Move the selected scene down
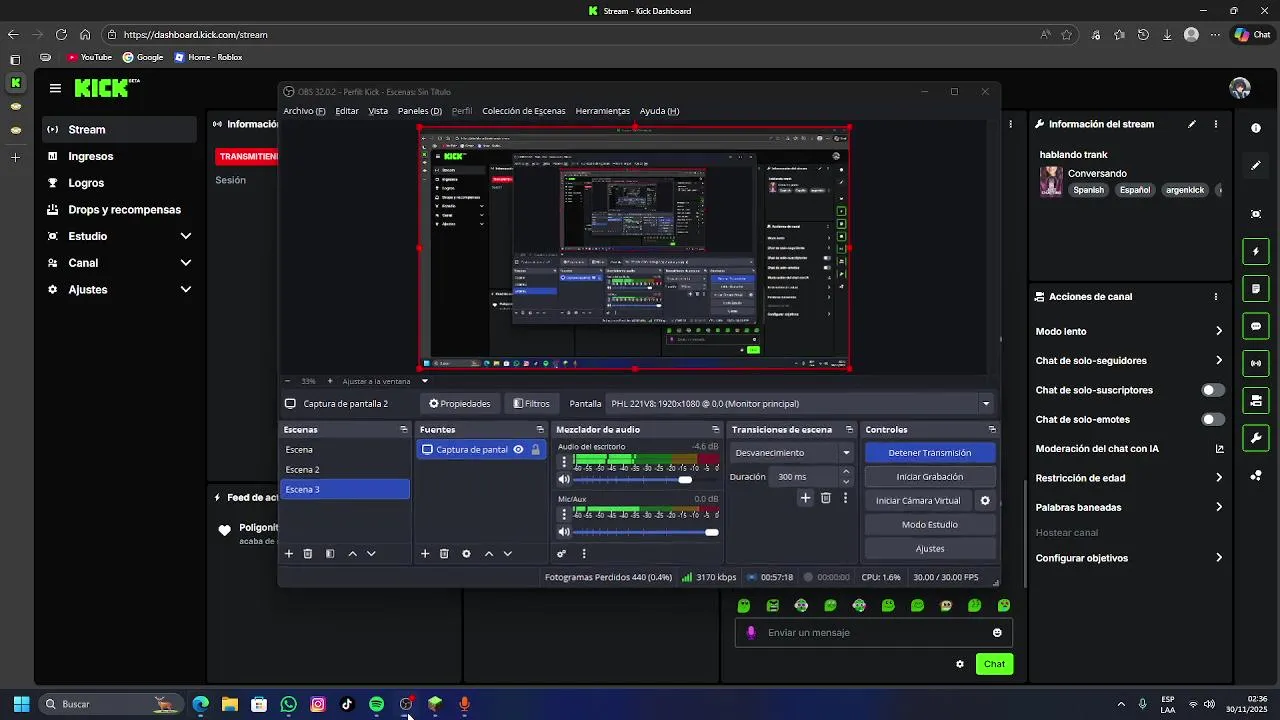Screen dimensions: 1280x720 pos(371,554)
